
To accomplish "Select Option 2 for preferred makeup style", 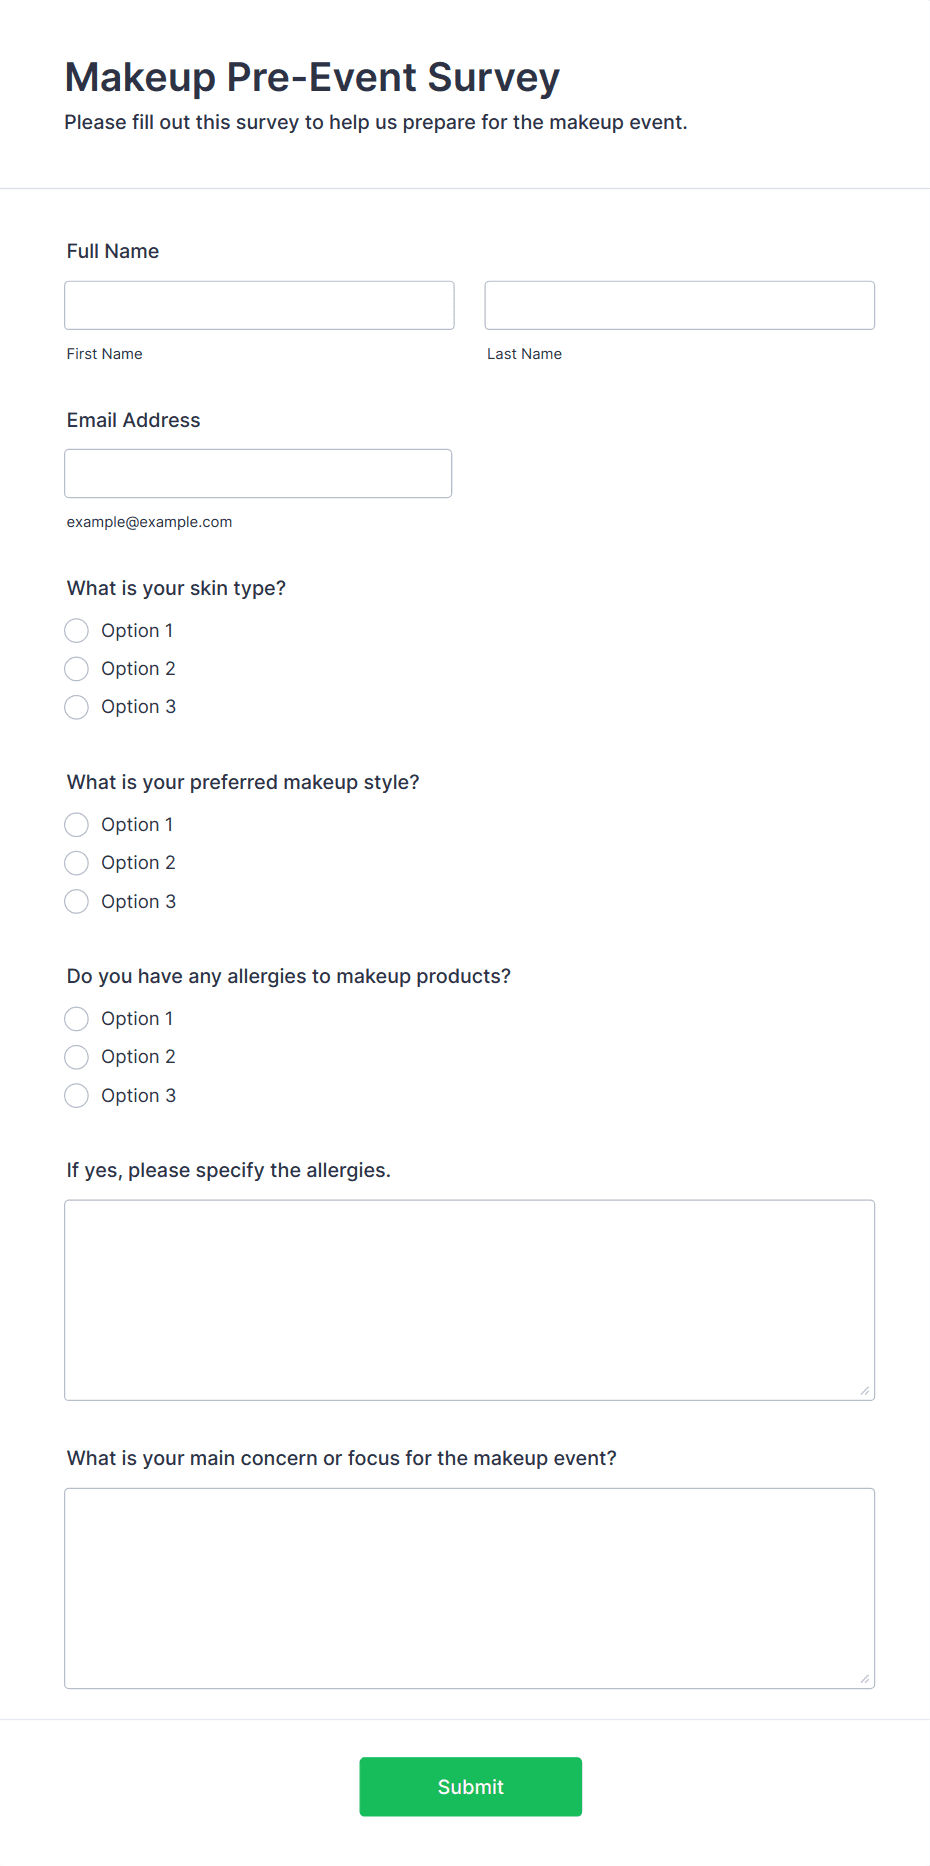I will tap(76, 862).
